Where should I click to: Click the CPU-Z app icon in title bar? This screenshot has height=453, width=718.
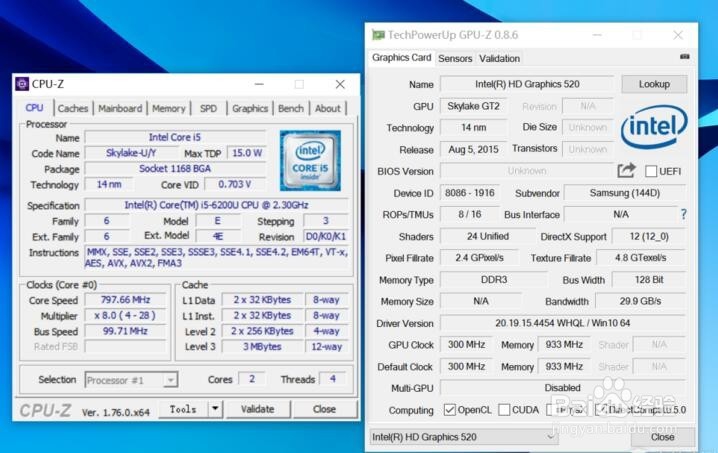pyautogui.click(x=22, y=84)
